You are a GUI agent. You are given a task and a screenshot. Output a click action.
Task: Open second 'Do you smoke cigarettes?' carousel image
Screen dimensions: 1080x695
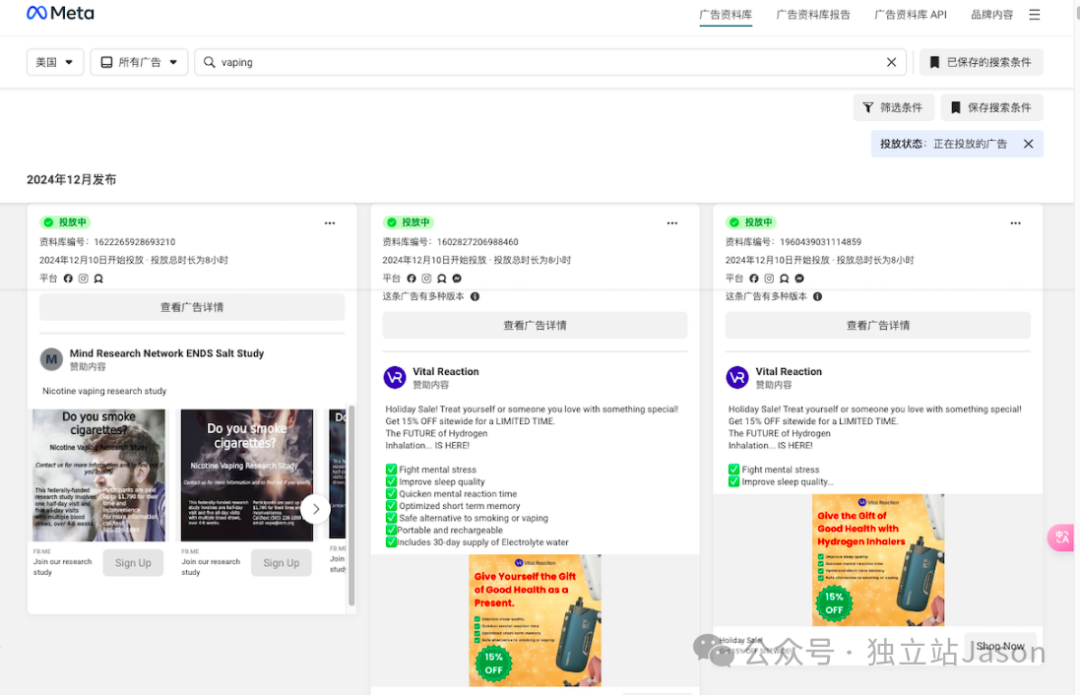(247, 475)
